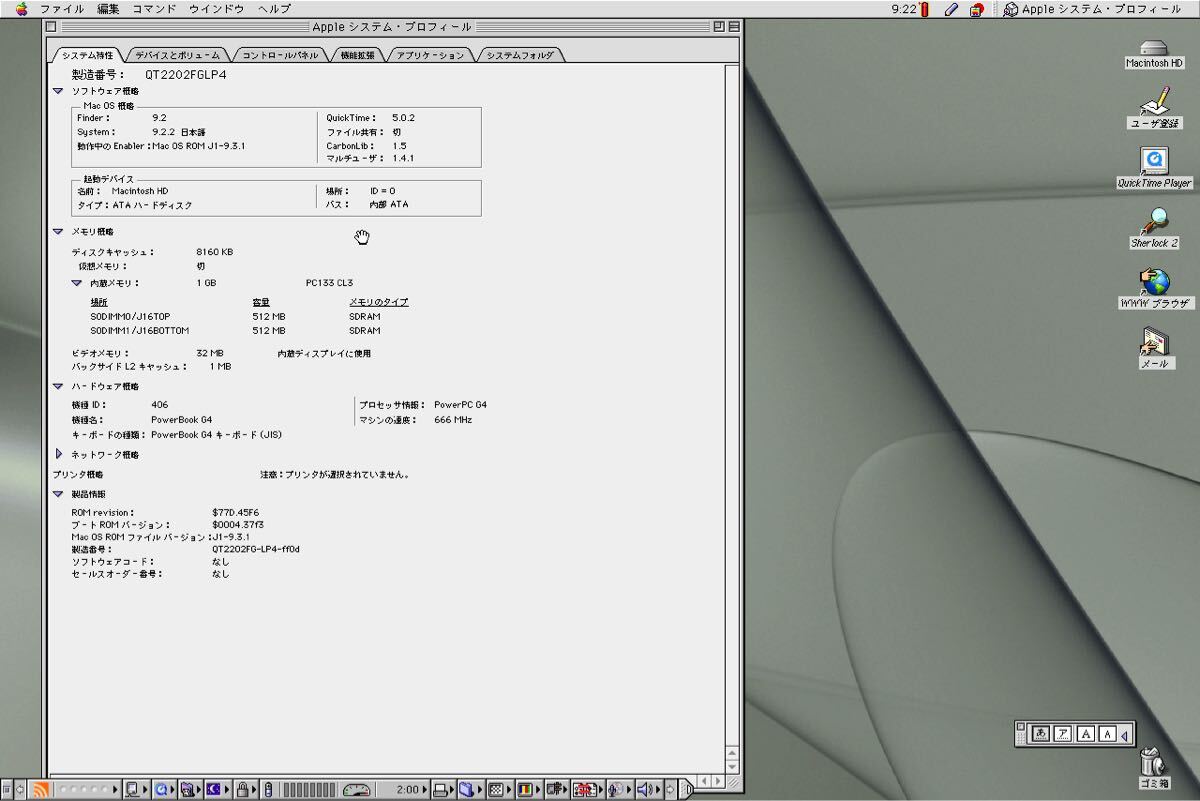Collapse the 製品情報 section
The height and width of the screenshot is (801, 1200).
58,494
